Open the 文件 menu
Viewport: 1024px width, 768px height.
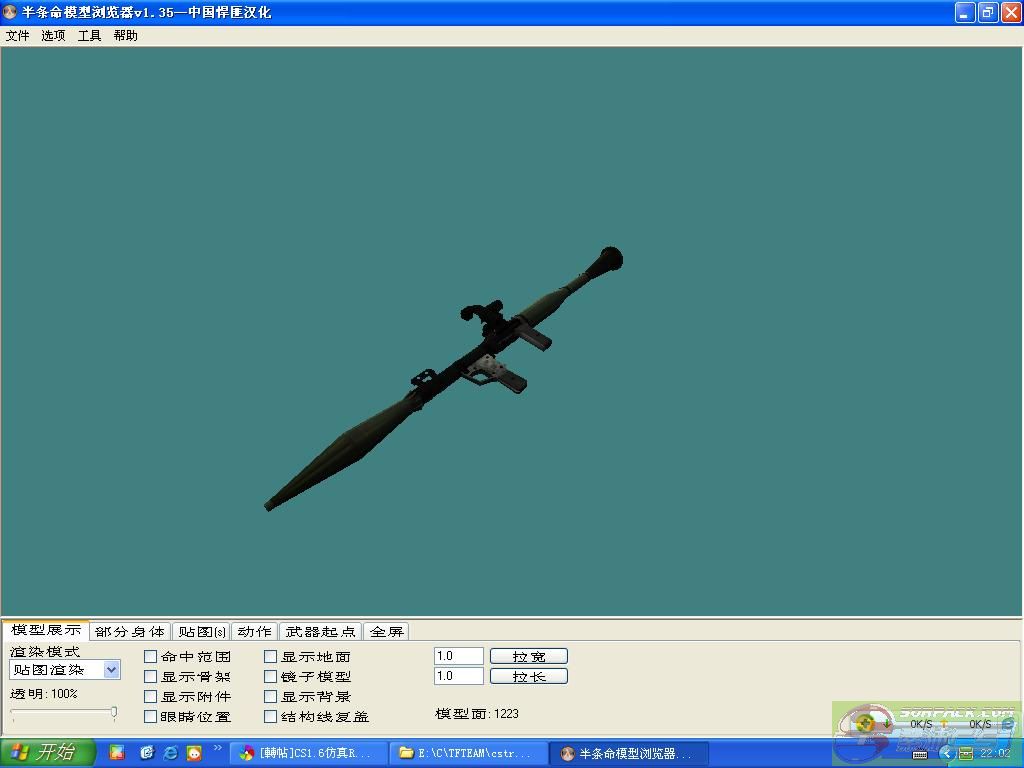(18, 35)
